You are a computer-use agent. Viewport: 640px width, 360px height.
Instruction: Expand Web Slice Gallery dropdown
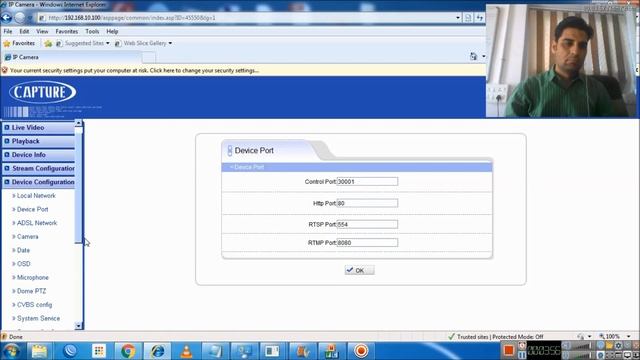(x=170, y=43)
